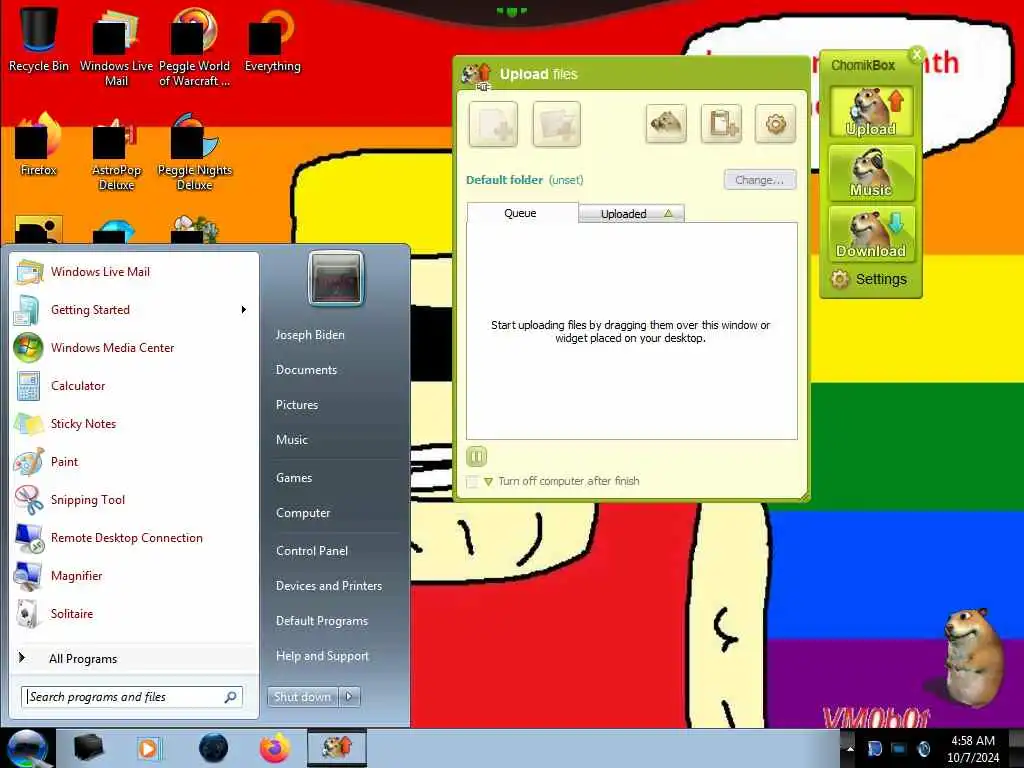The width and height of the screenshot is (1024, 768).
Task: Select Windows Live Mail desktop icon
Action: [x=116, y=47]
